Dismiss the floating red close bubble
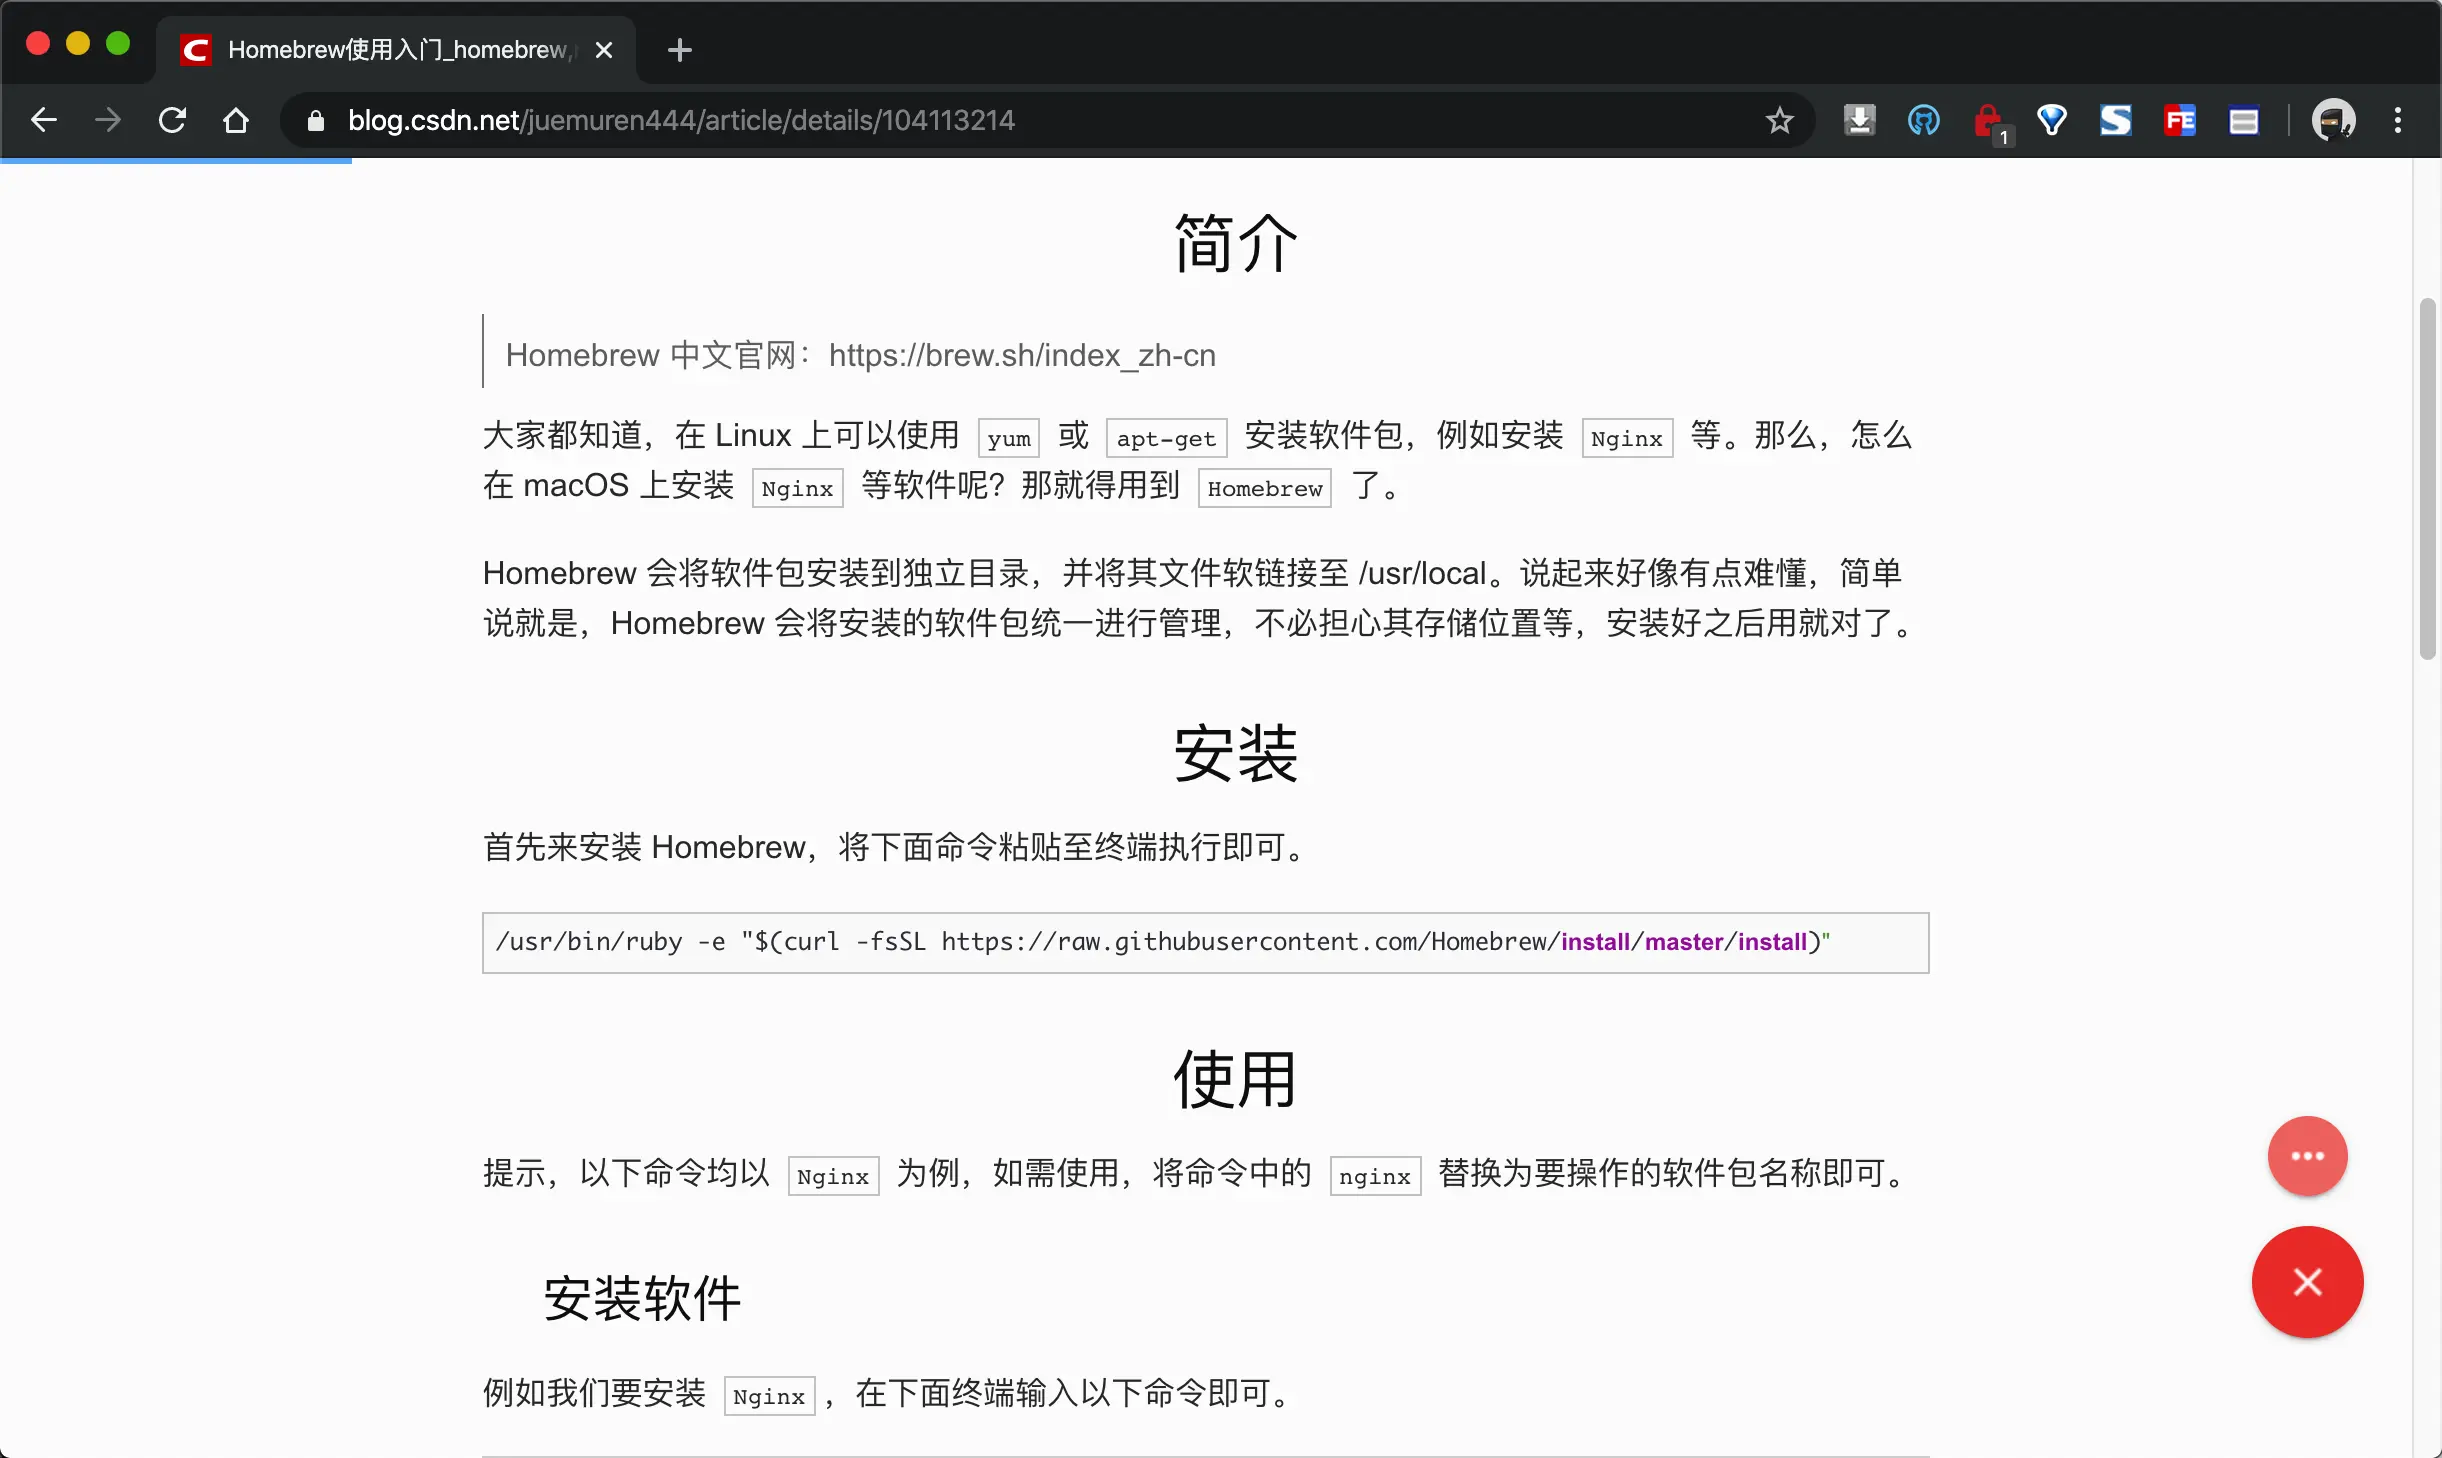The image size is (2442, 1458). pos(2306,1283)
